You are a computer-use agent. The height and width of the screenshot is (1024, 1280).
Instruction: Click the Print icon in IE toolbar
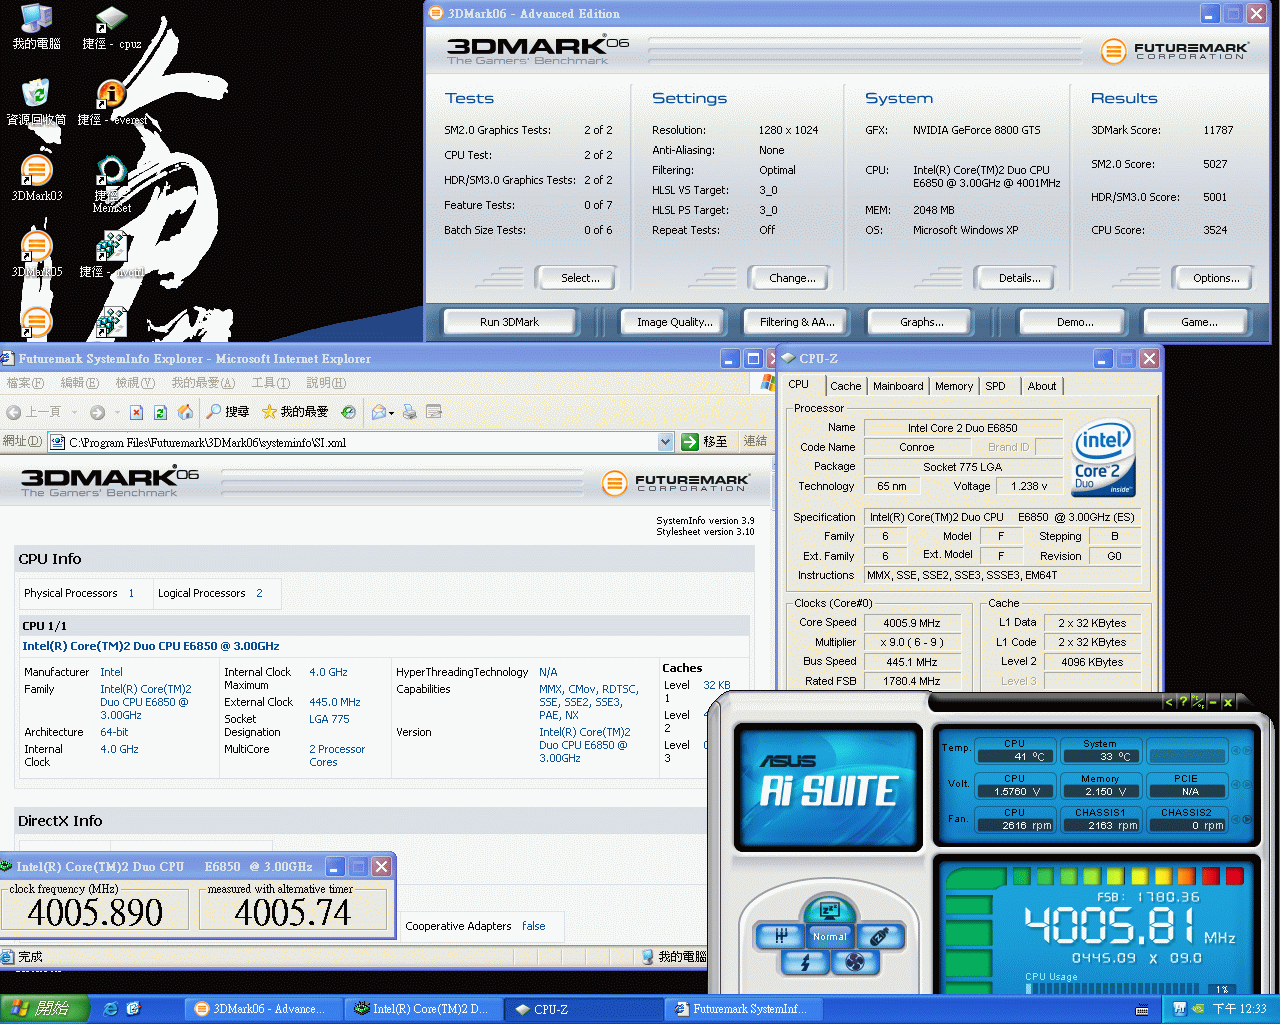[x=409, y=412]
